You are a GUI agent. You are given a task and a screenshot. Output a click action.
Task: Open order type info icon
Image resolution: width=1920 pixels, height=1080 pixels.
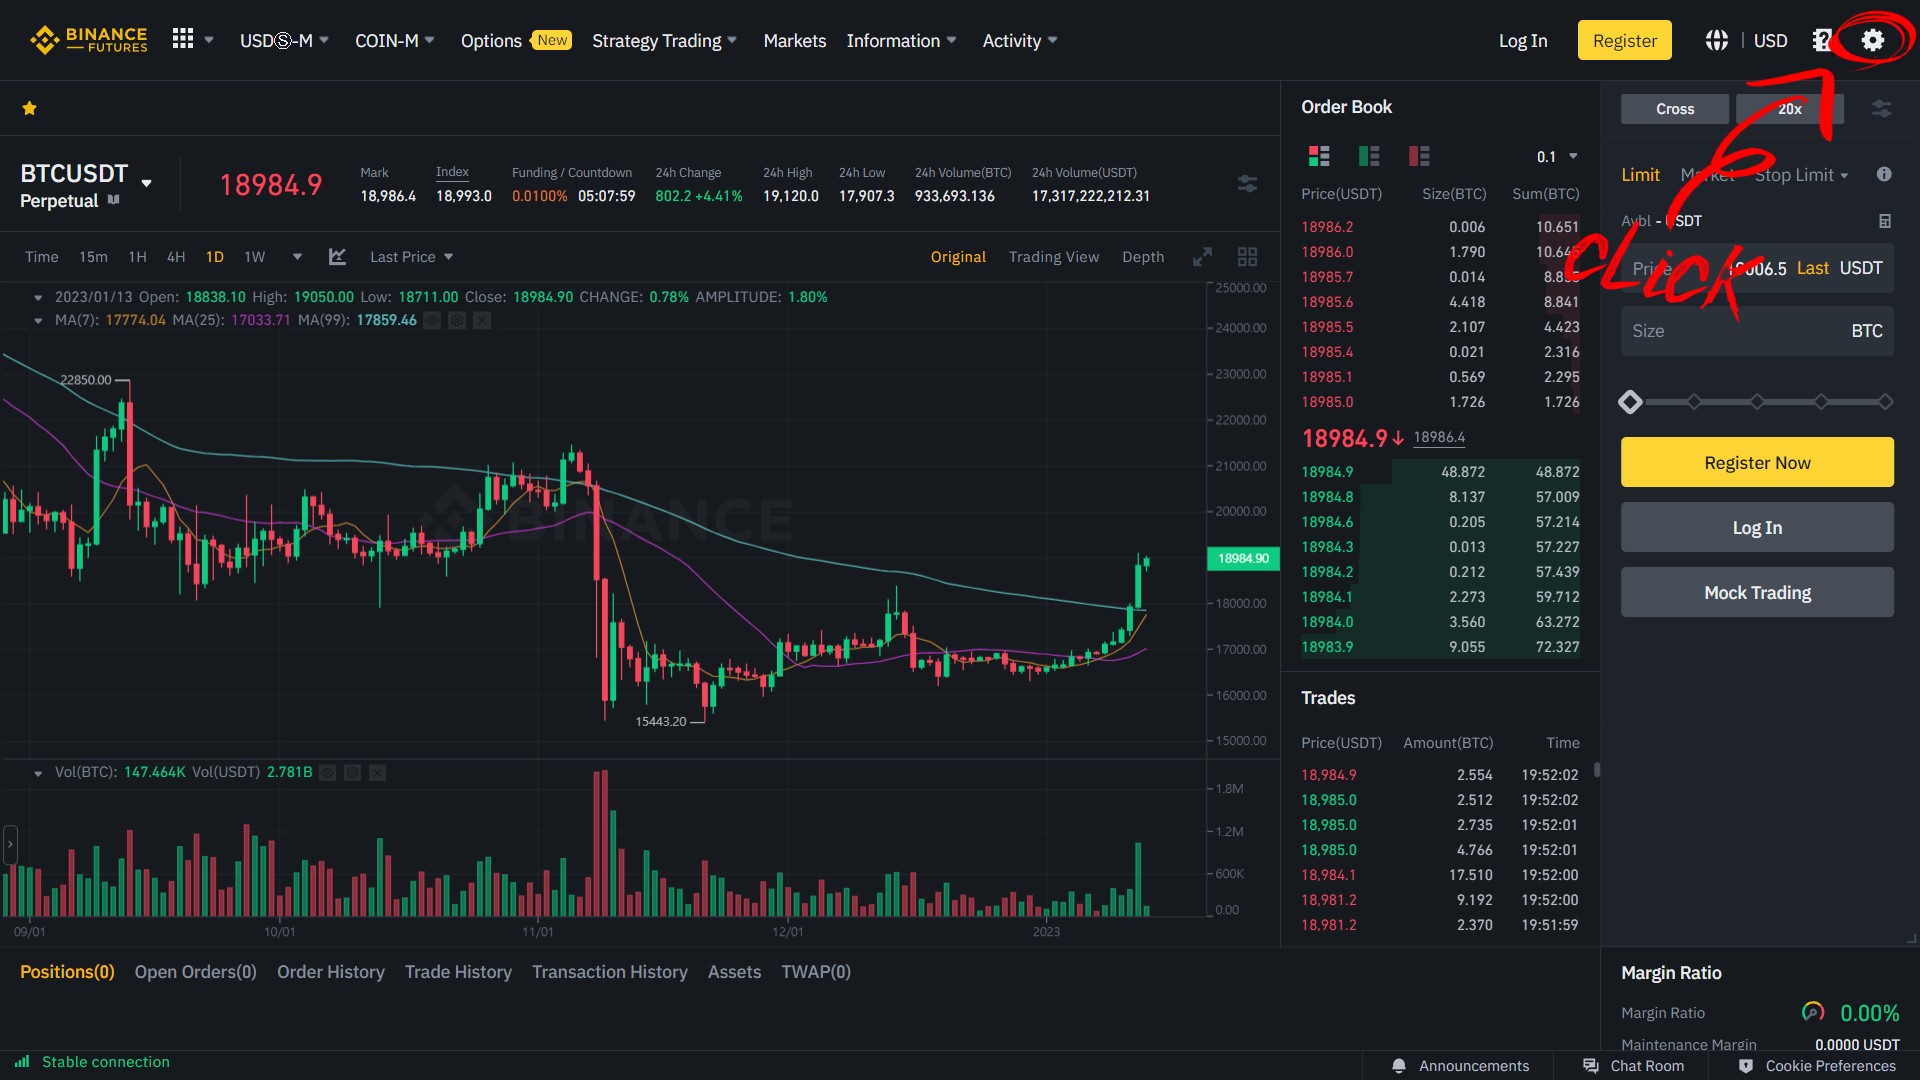pyautogui.click(x=1884, y=174)
